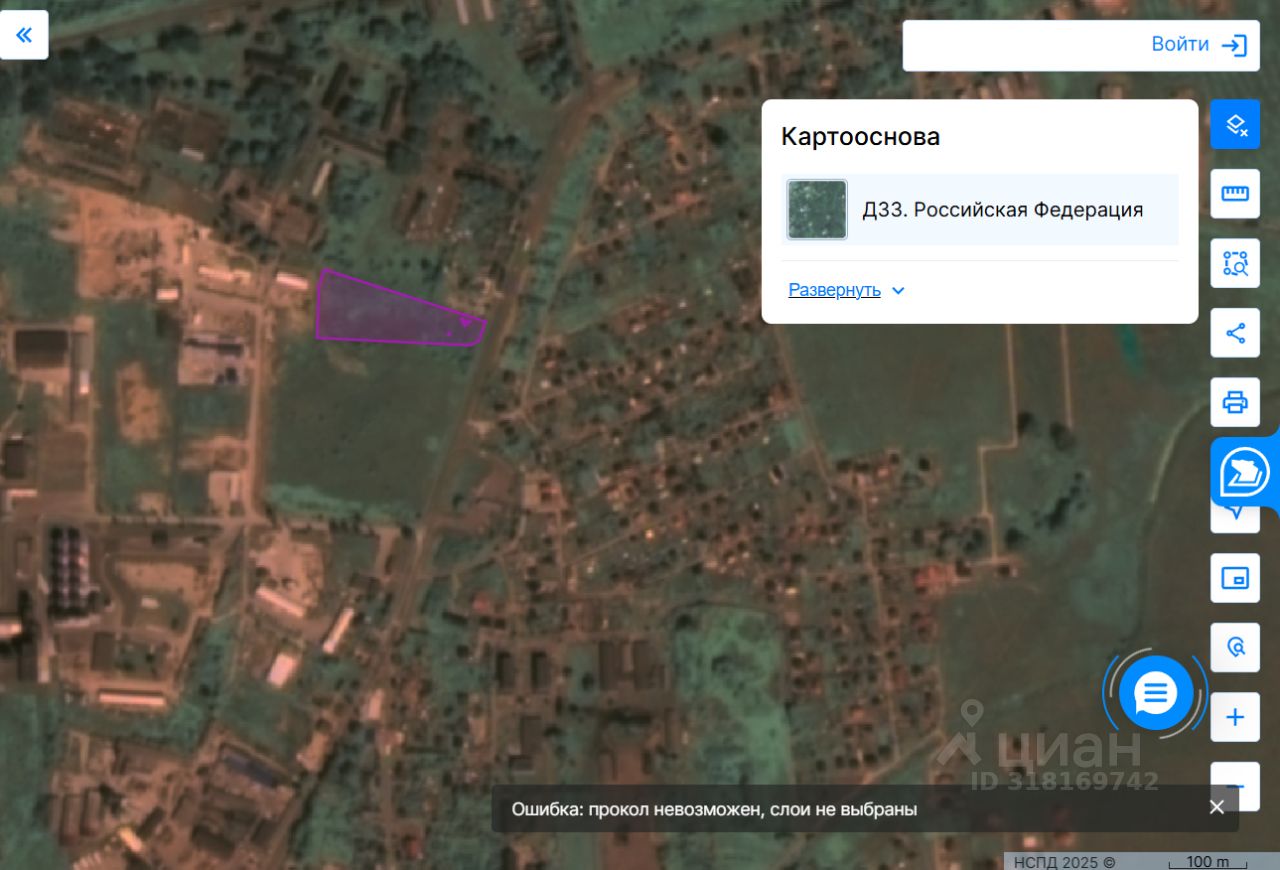Zoom in with the plus button
This screenshot has width=1280, height=870.
(1235, 717)
